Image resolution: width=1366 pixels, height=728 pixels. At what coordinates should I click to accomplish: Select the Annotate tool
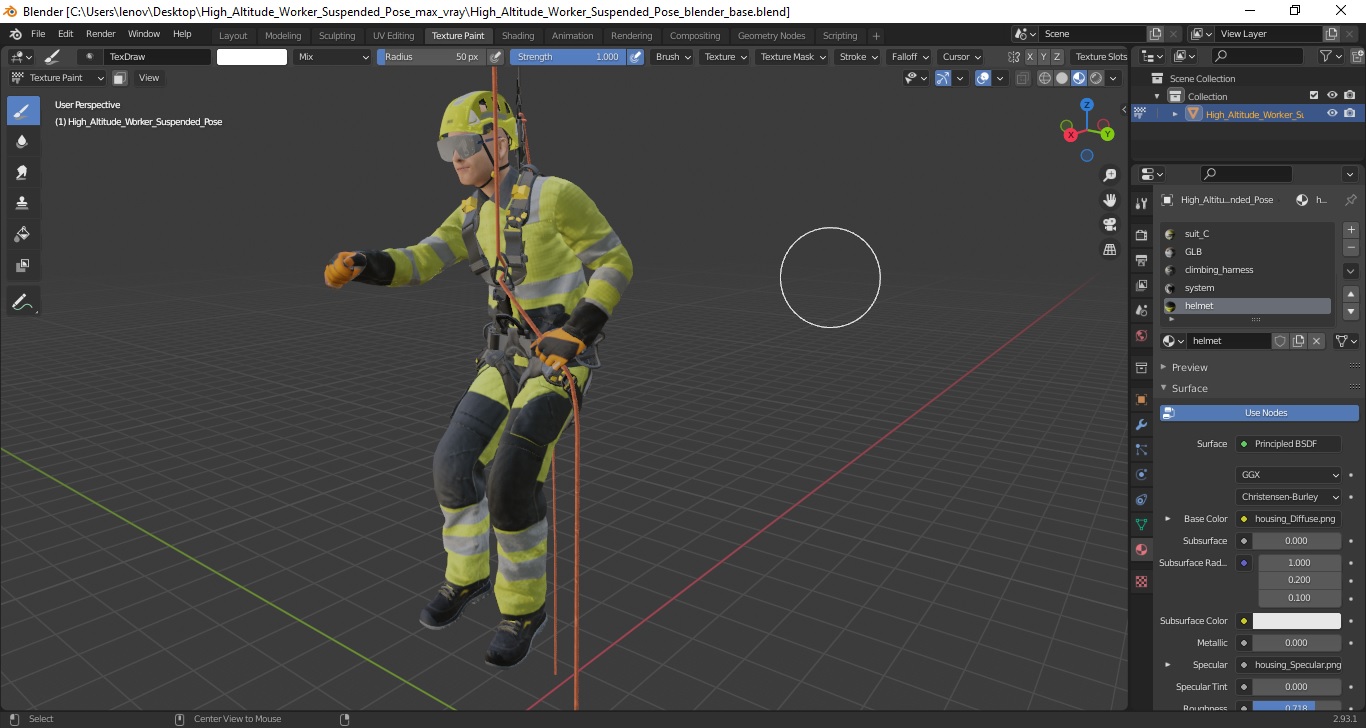(23, 301)
